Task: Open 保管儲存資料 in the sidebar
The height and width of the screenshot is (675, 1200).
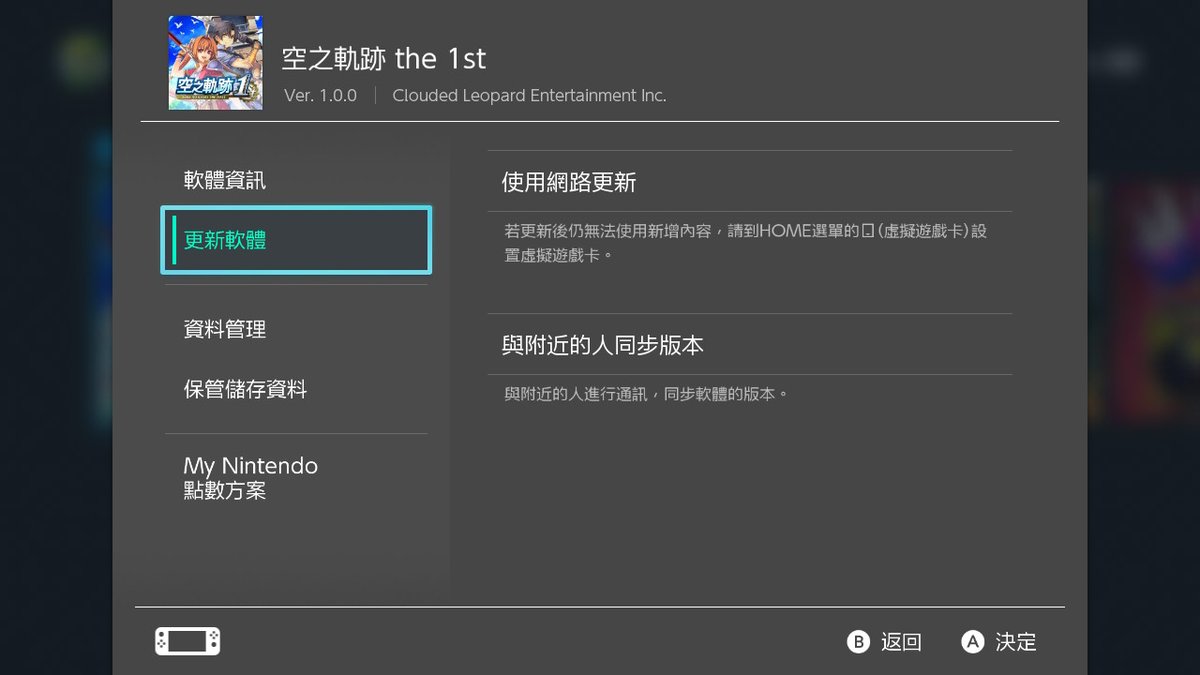Action: [296, 389]
